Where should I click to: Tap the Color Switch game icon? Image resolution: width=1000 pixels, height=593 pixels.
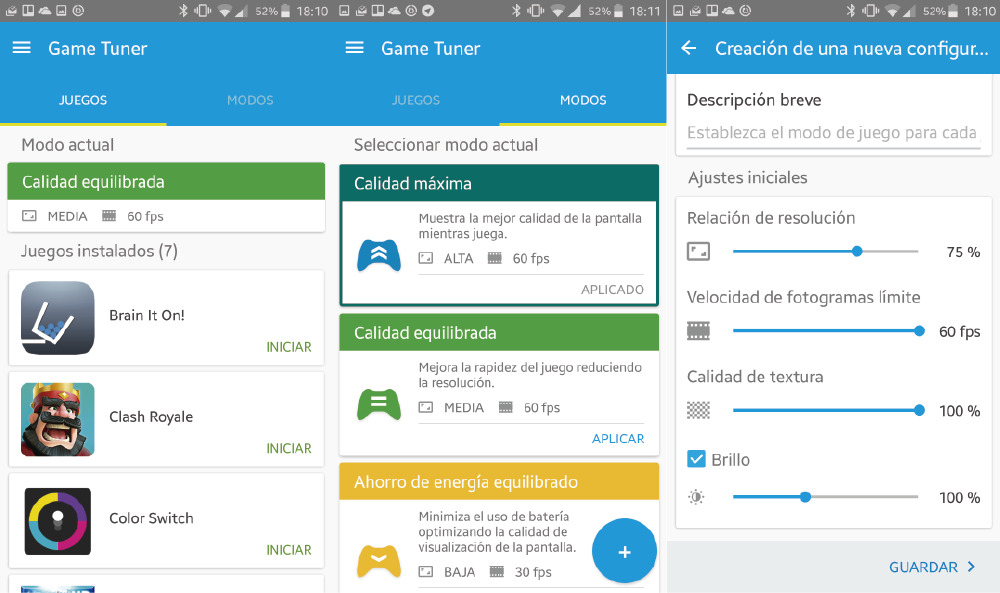tap(58, 520)
